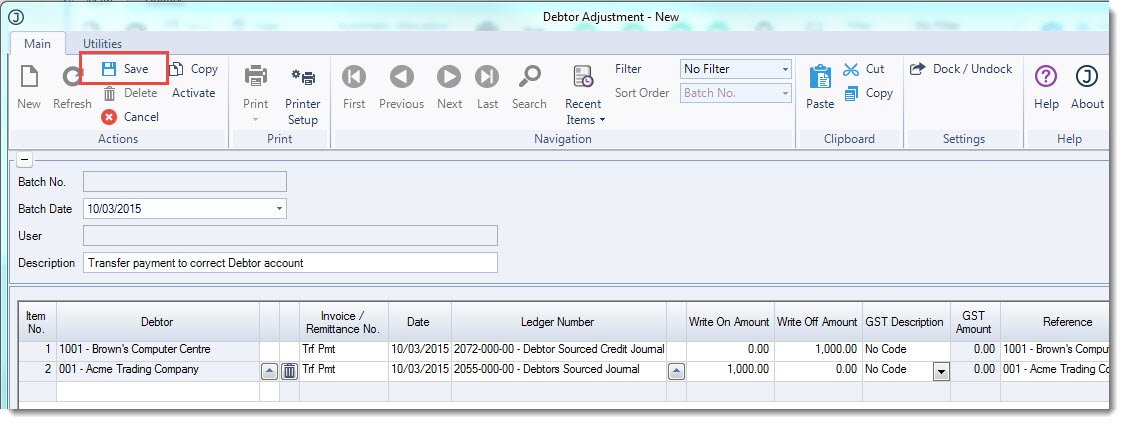Select the 1001 - Brown's Computer Centre cell
Screen dimensions: 1124x424
click(x=158, y=349)
